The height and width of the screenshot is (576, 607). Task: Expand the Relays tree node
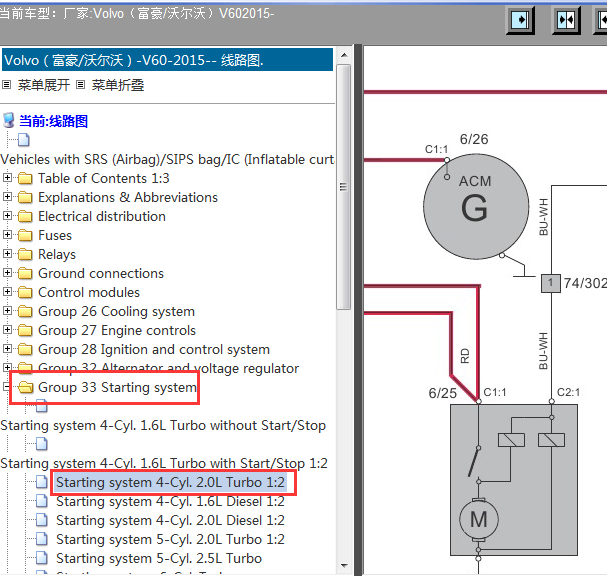(7, 254)
